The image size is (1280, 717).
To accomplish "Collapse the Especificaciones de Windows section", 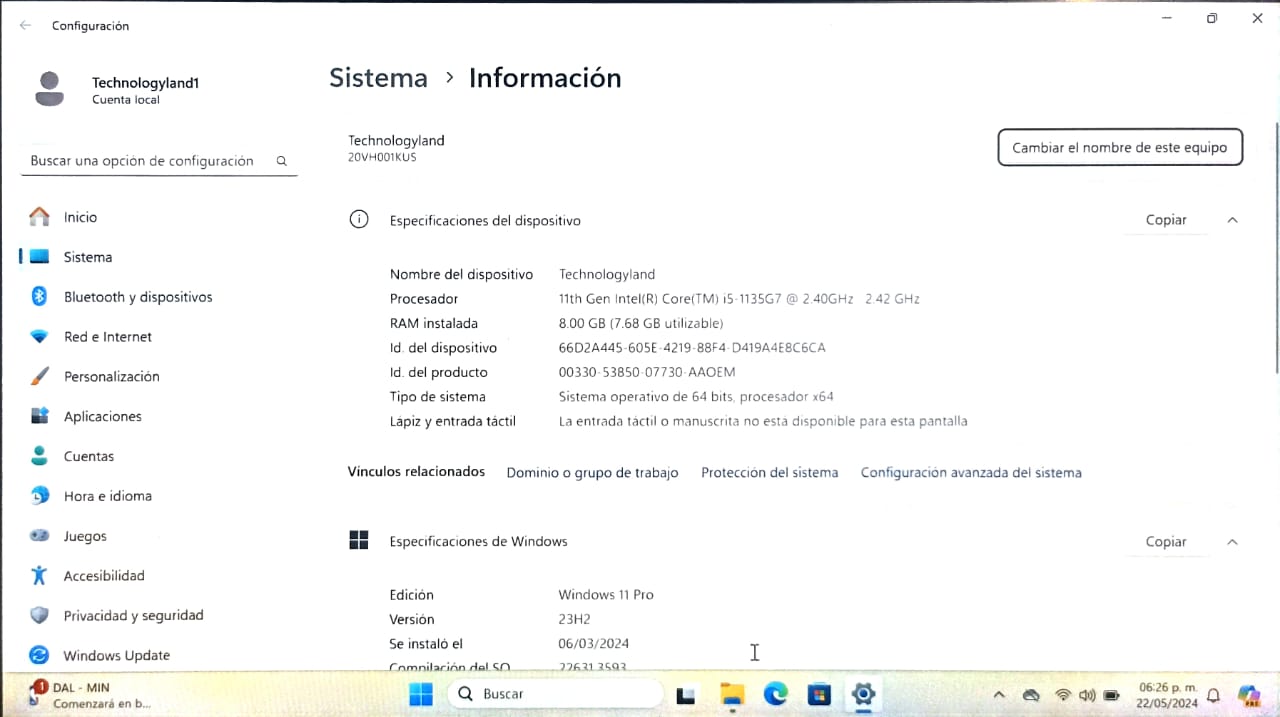I will pyautogui.click(x=1232, y=542).
